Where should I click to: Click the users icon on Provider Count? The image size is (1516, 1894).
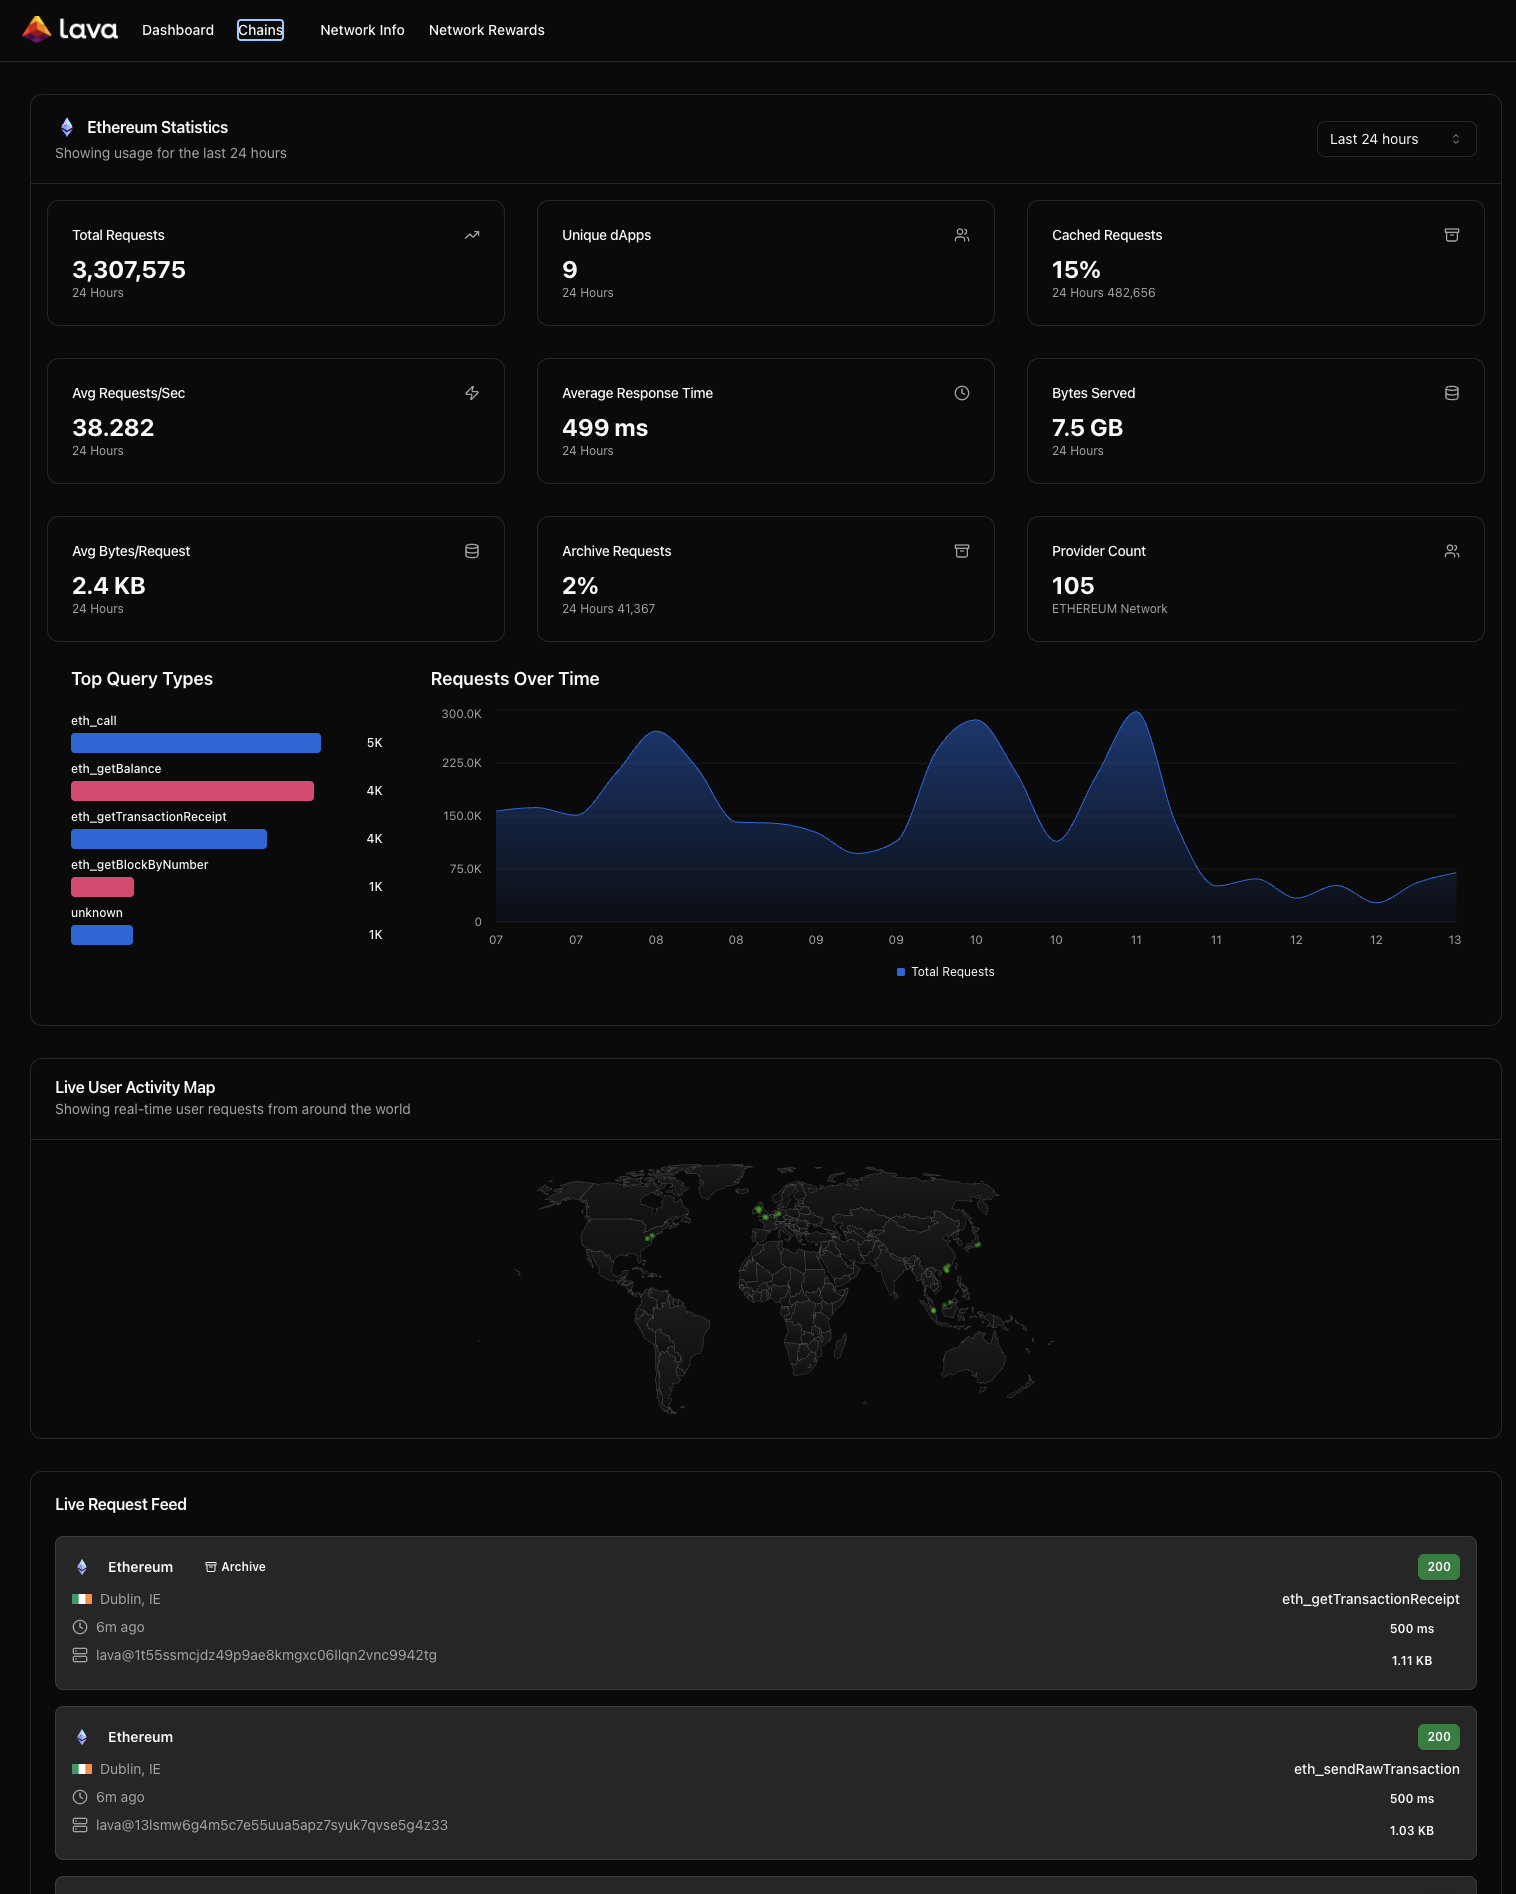(1452, 551)
